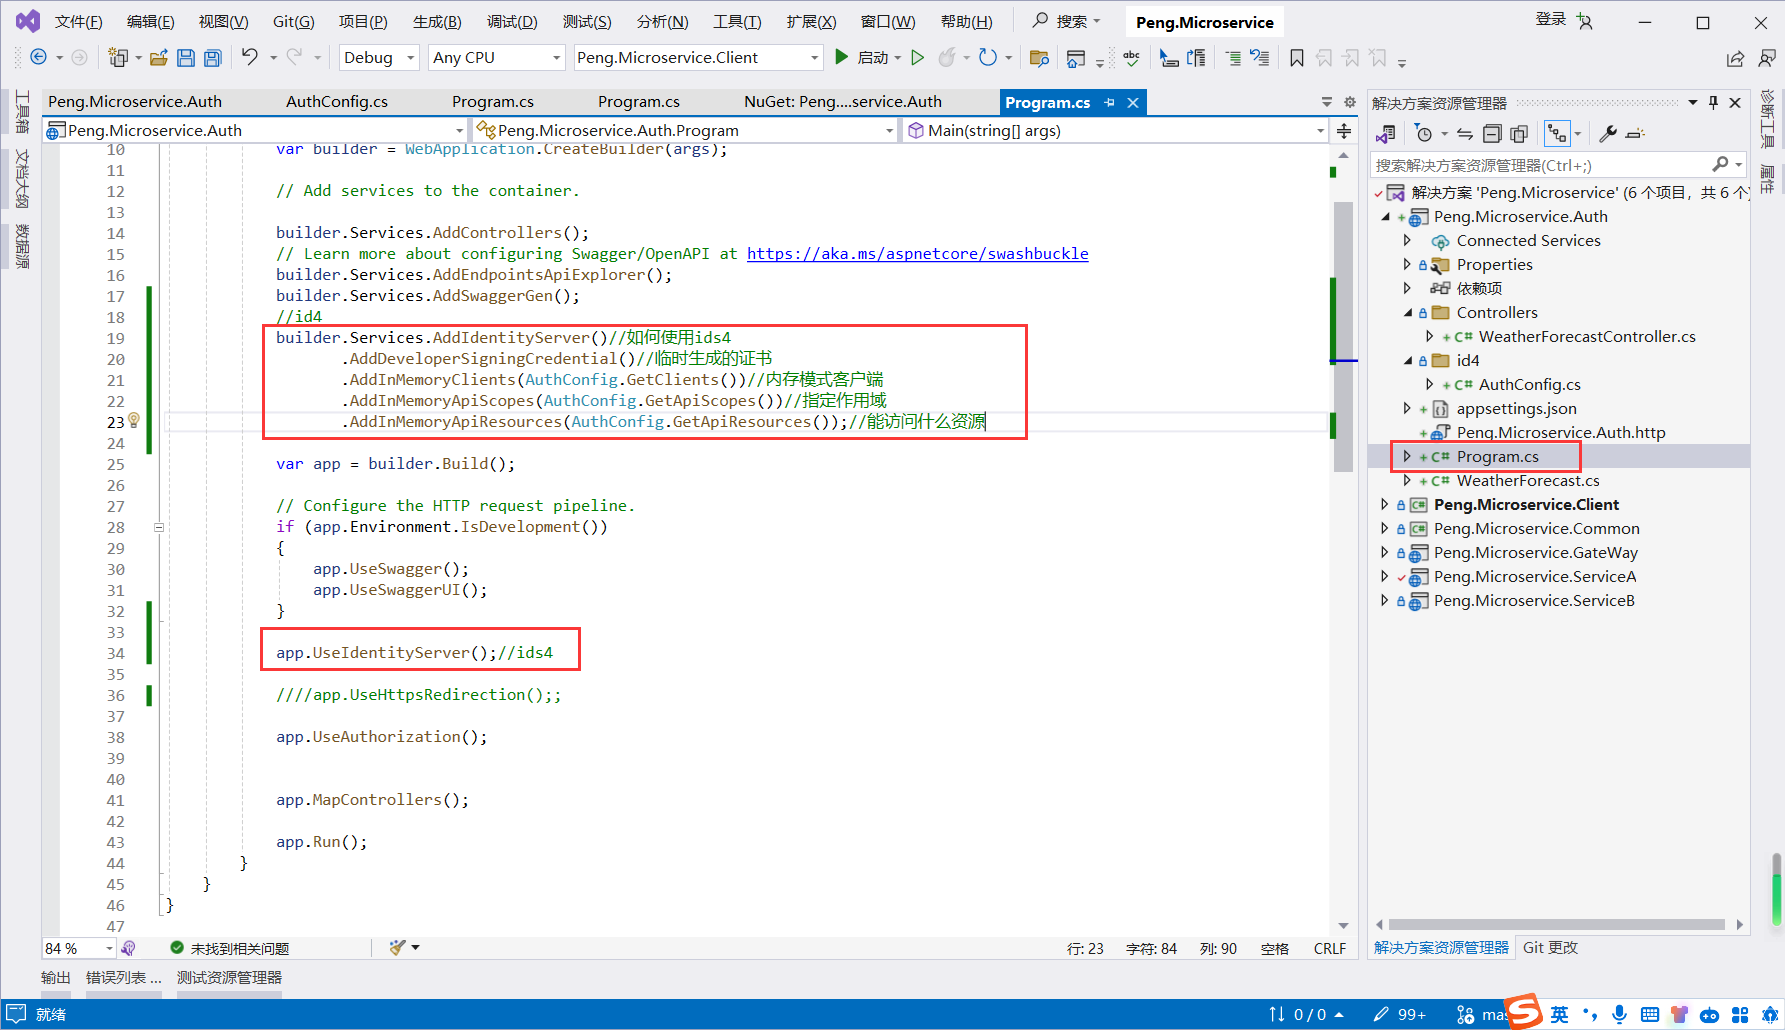The width and height of the screenshot is (1785, 1030).
Task: Open properties with the wrench icon
Action: (x=1608, y=134)
